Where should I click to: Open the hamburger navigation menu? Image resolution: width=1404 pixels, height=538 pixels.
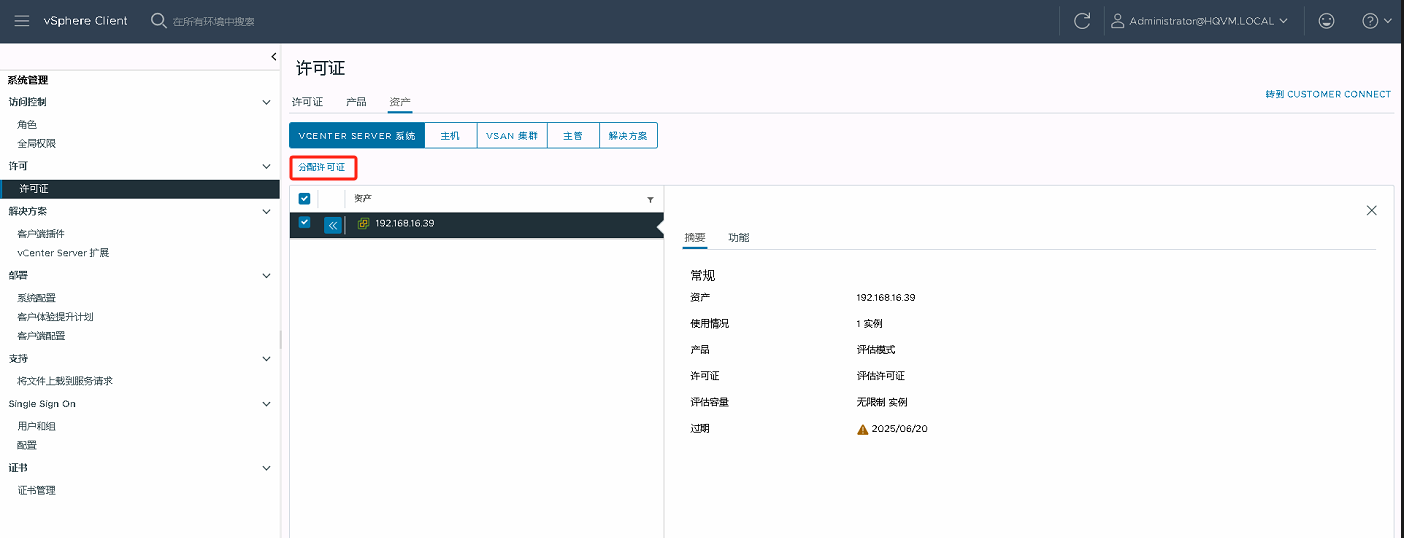point(22,21)
